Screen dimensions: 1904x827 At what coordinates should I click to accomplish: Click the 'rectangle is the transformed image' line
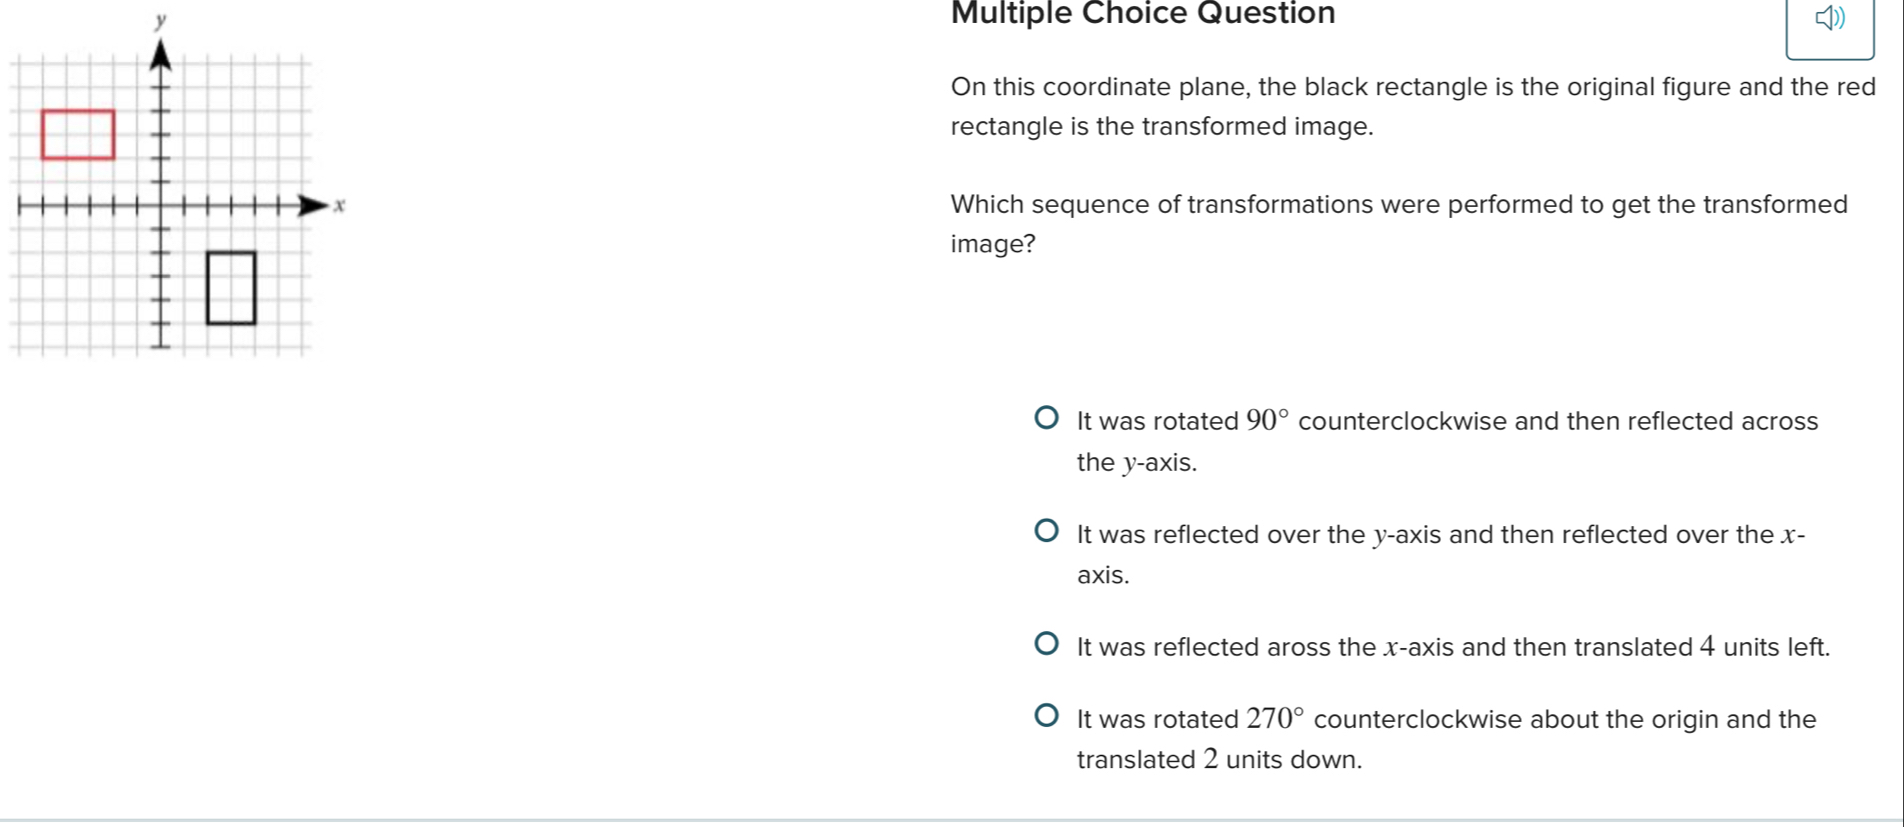click(1162, 127)
